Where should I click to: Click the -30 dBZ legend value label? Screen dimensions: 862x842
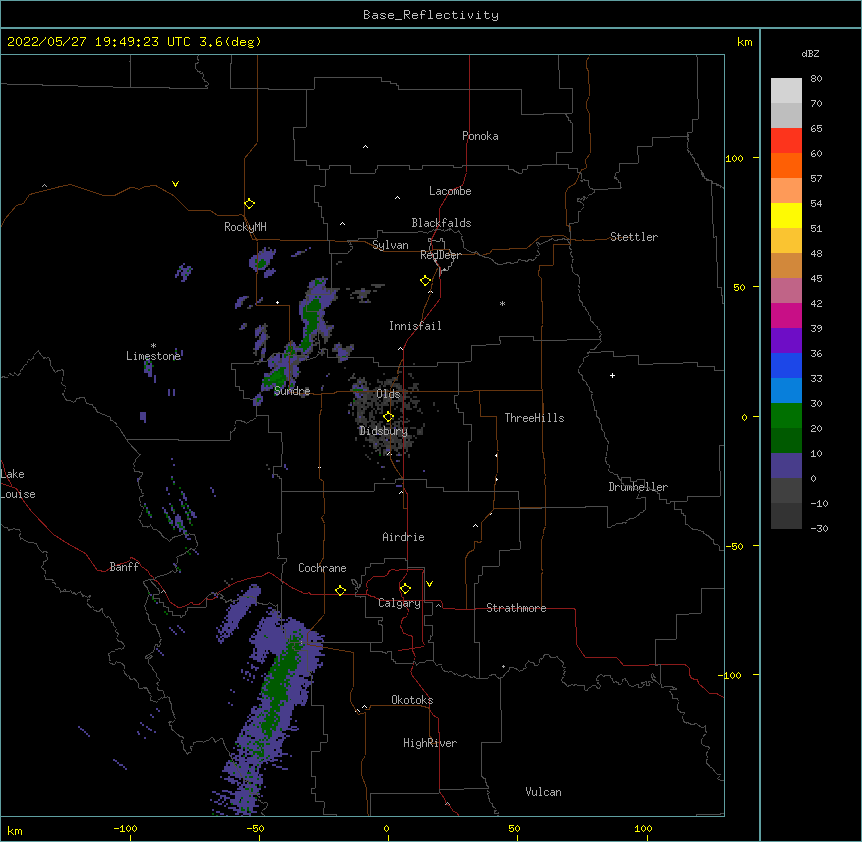tap(819, 529)
